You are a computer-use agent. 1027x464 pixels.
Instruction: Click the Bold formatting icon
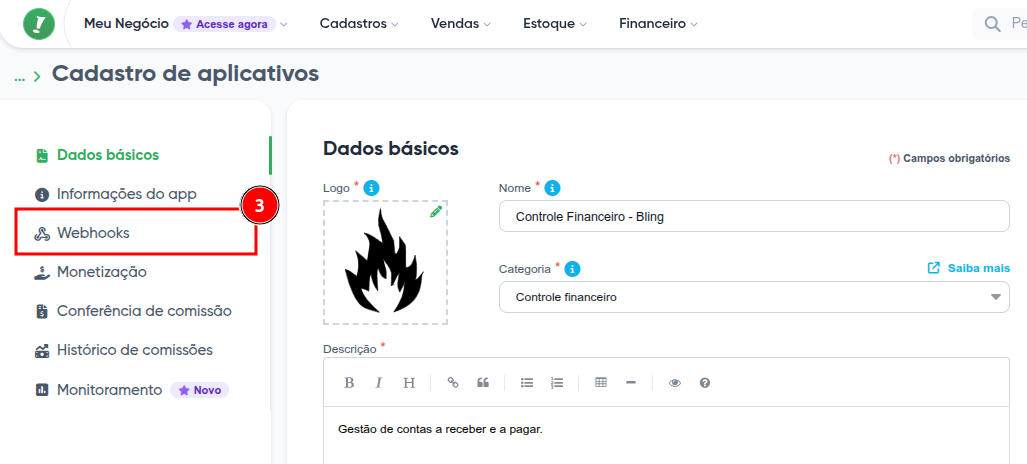349,383
